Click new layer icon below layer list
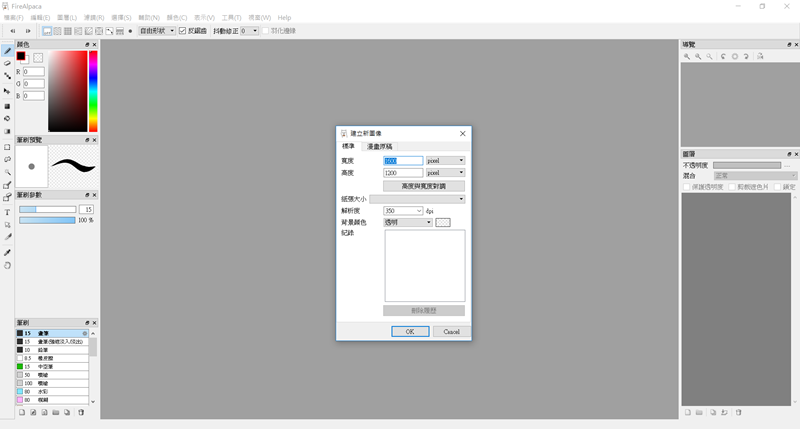Viewport: 800px width, 429px height. click(x=688, y=412)
